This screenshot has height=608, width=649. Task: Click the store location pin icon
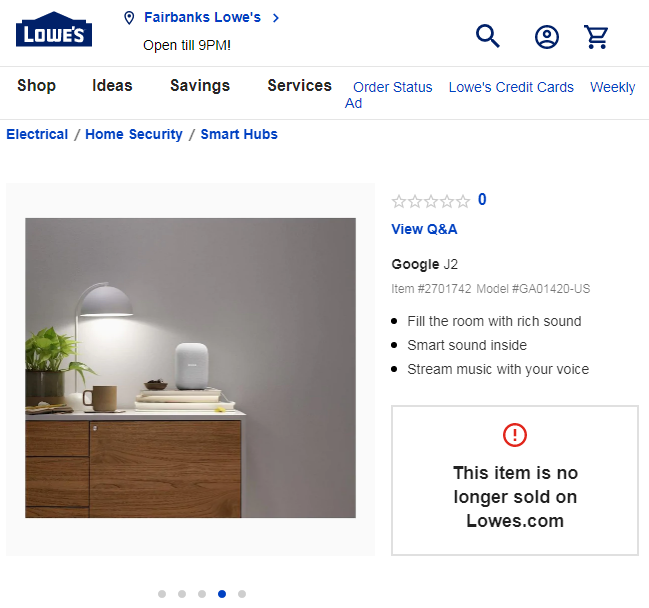tap(129, 18)
